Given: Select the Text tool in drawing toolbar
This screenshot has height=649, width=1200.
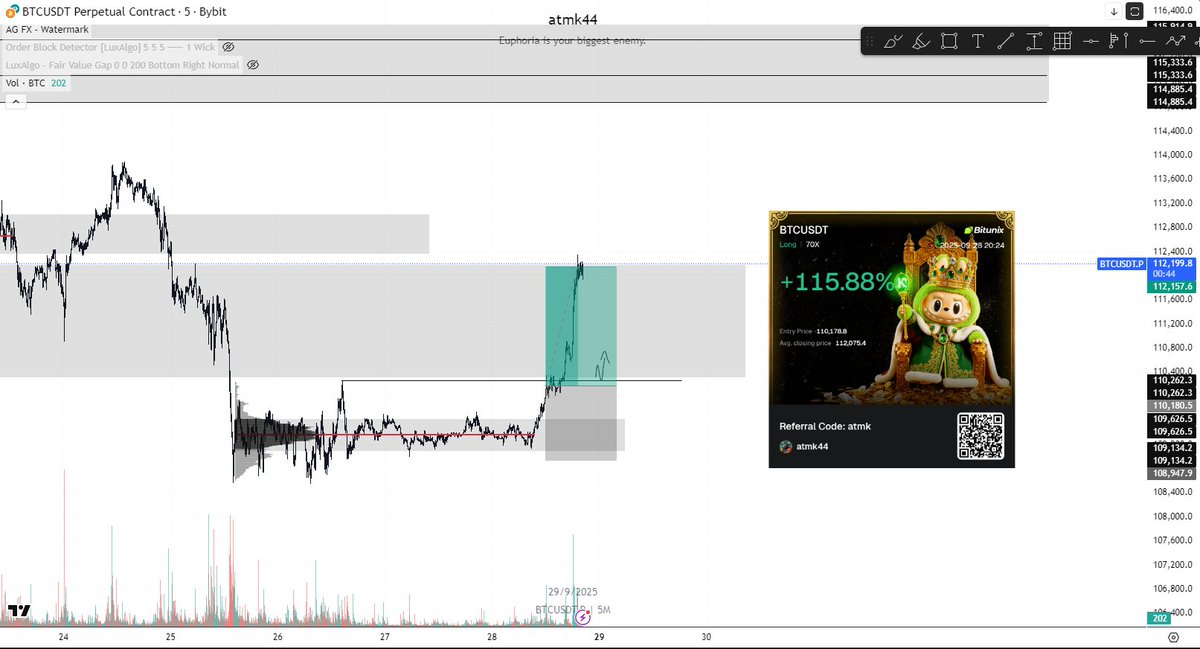Looking at the screenshot, I should coord(977,41).
